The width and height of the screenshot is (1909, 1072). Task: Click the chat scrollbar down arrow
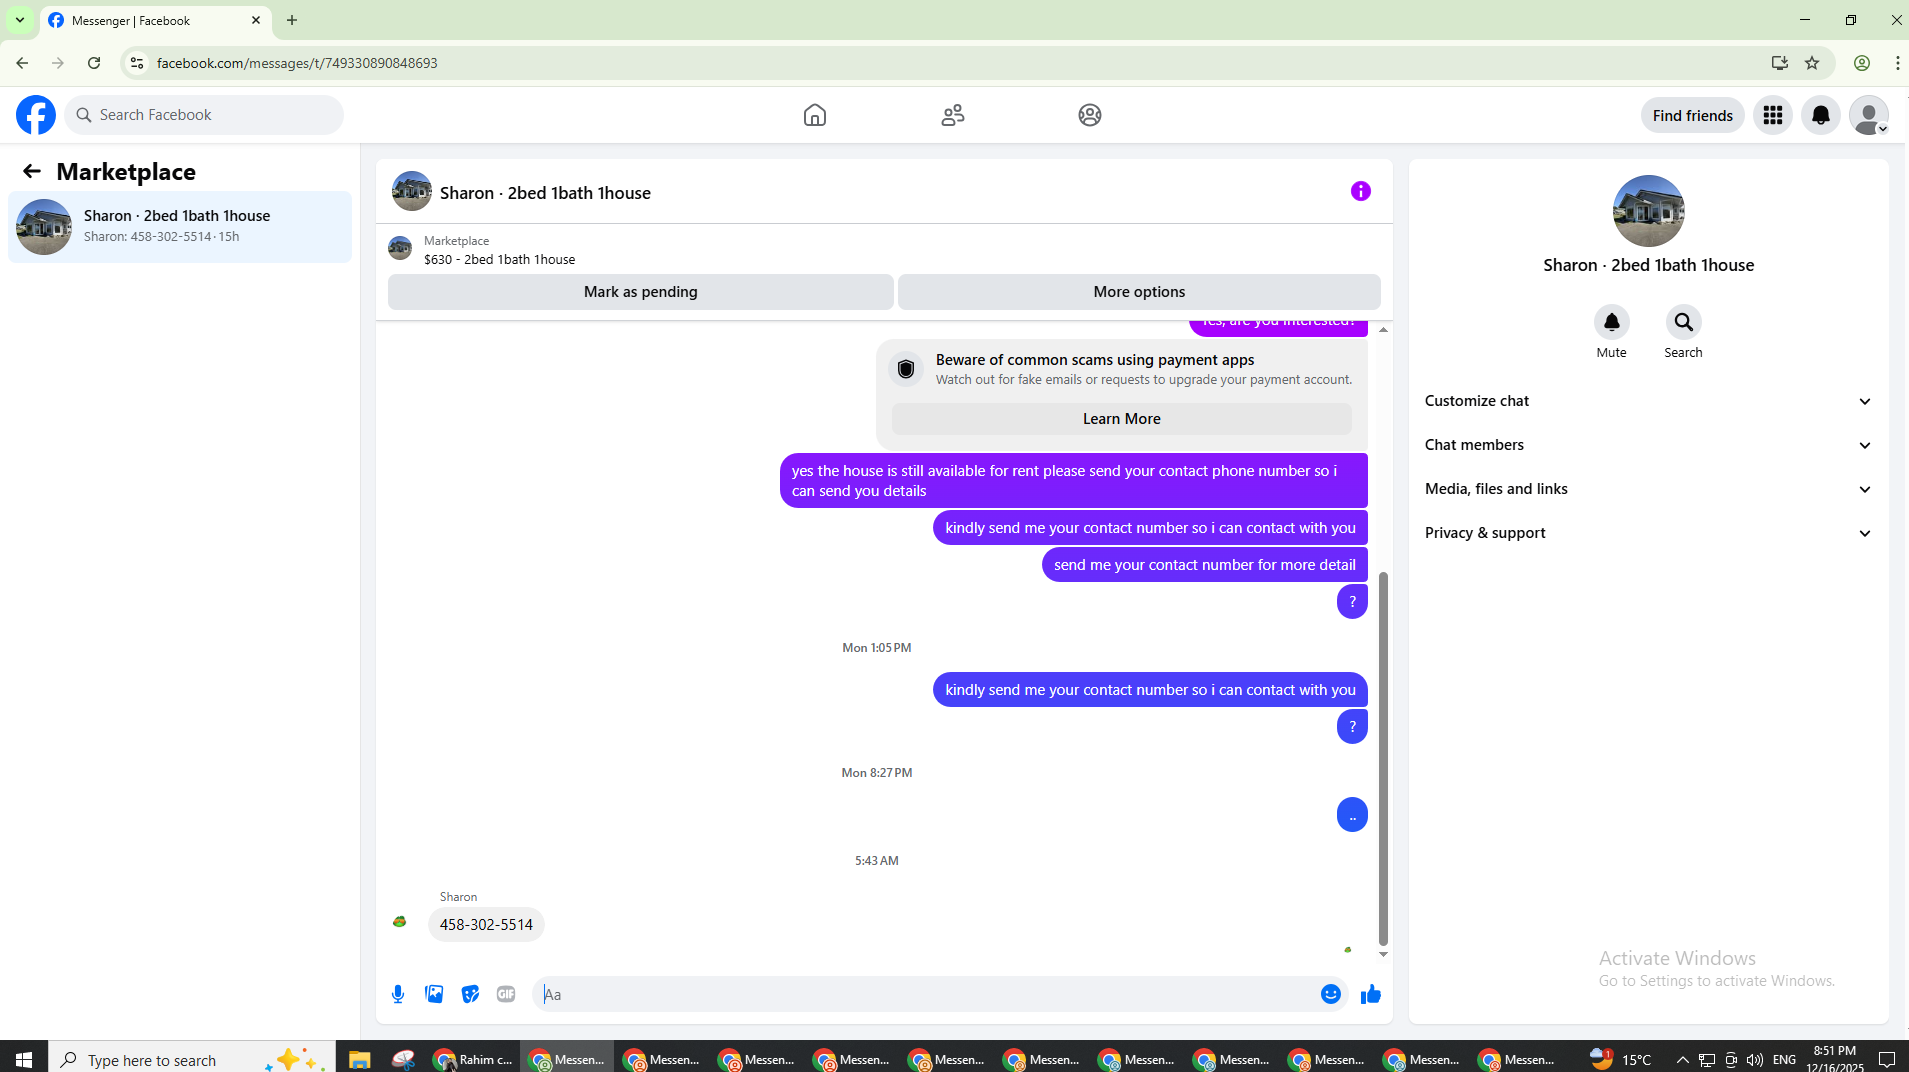point(1383,954)
